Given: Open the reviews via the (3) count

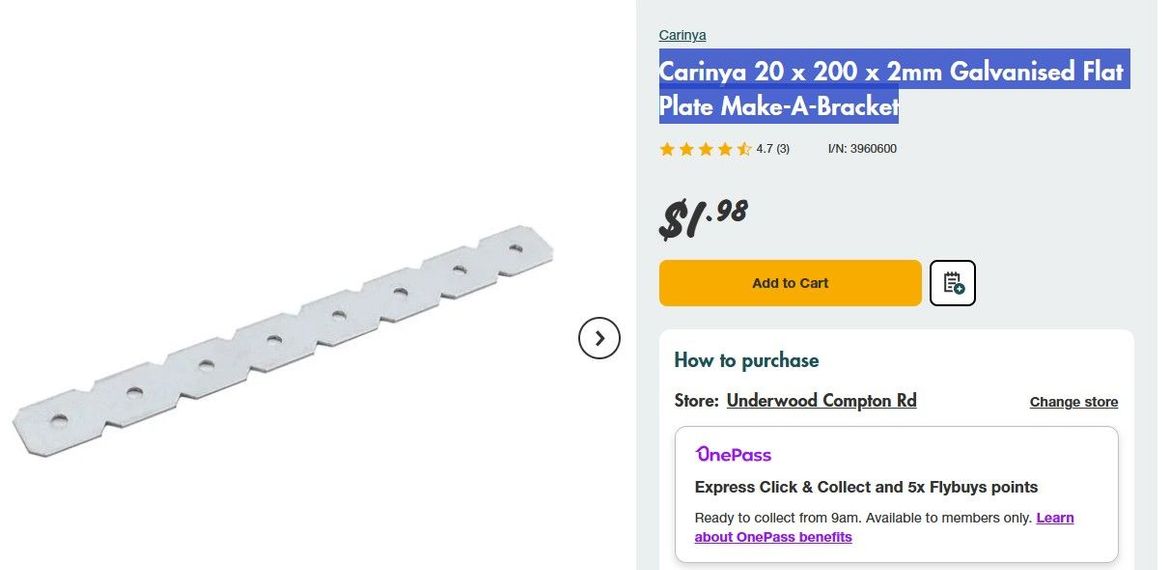Looking at the screenshot, I should [x=783, y=149].
